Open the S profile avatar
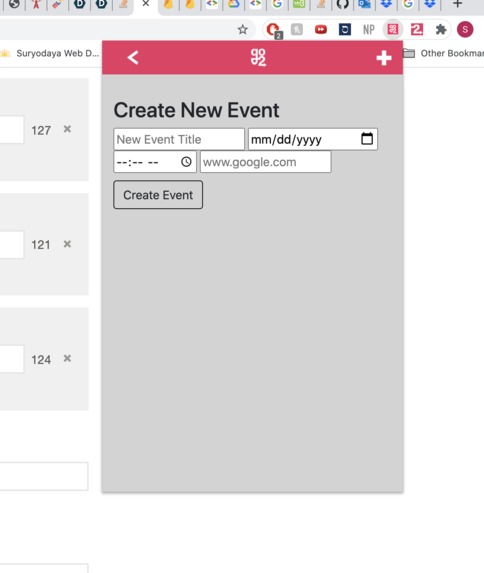The width and height of the screenshot is (484, 573). click(465, 30)
